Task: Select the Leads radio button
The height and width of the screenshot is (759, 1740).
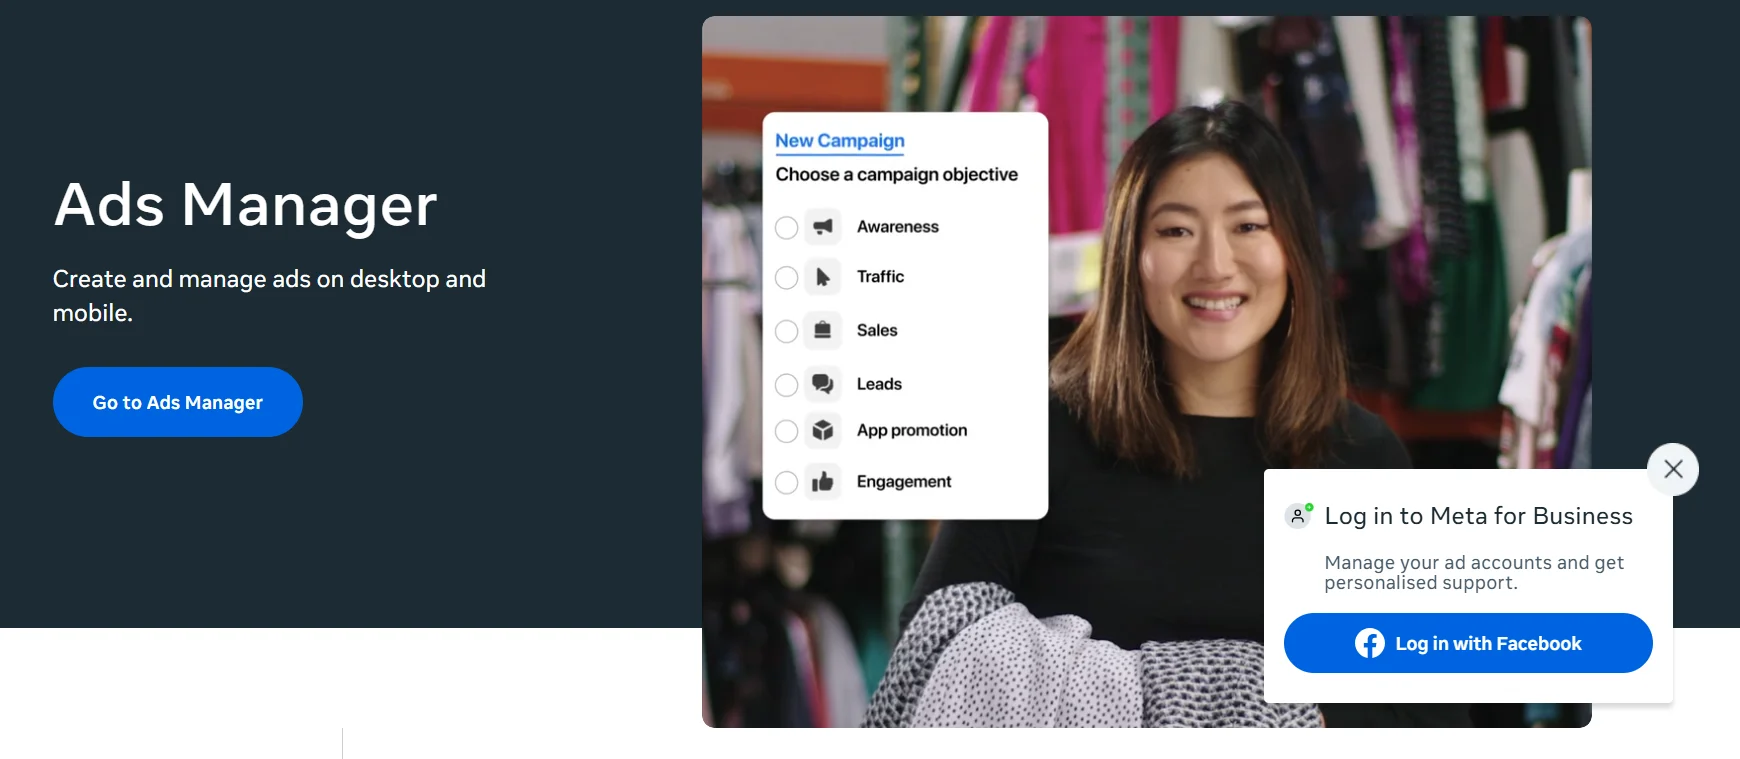Action: tap(787, 384)
